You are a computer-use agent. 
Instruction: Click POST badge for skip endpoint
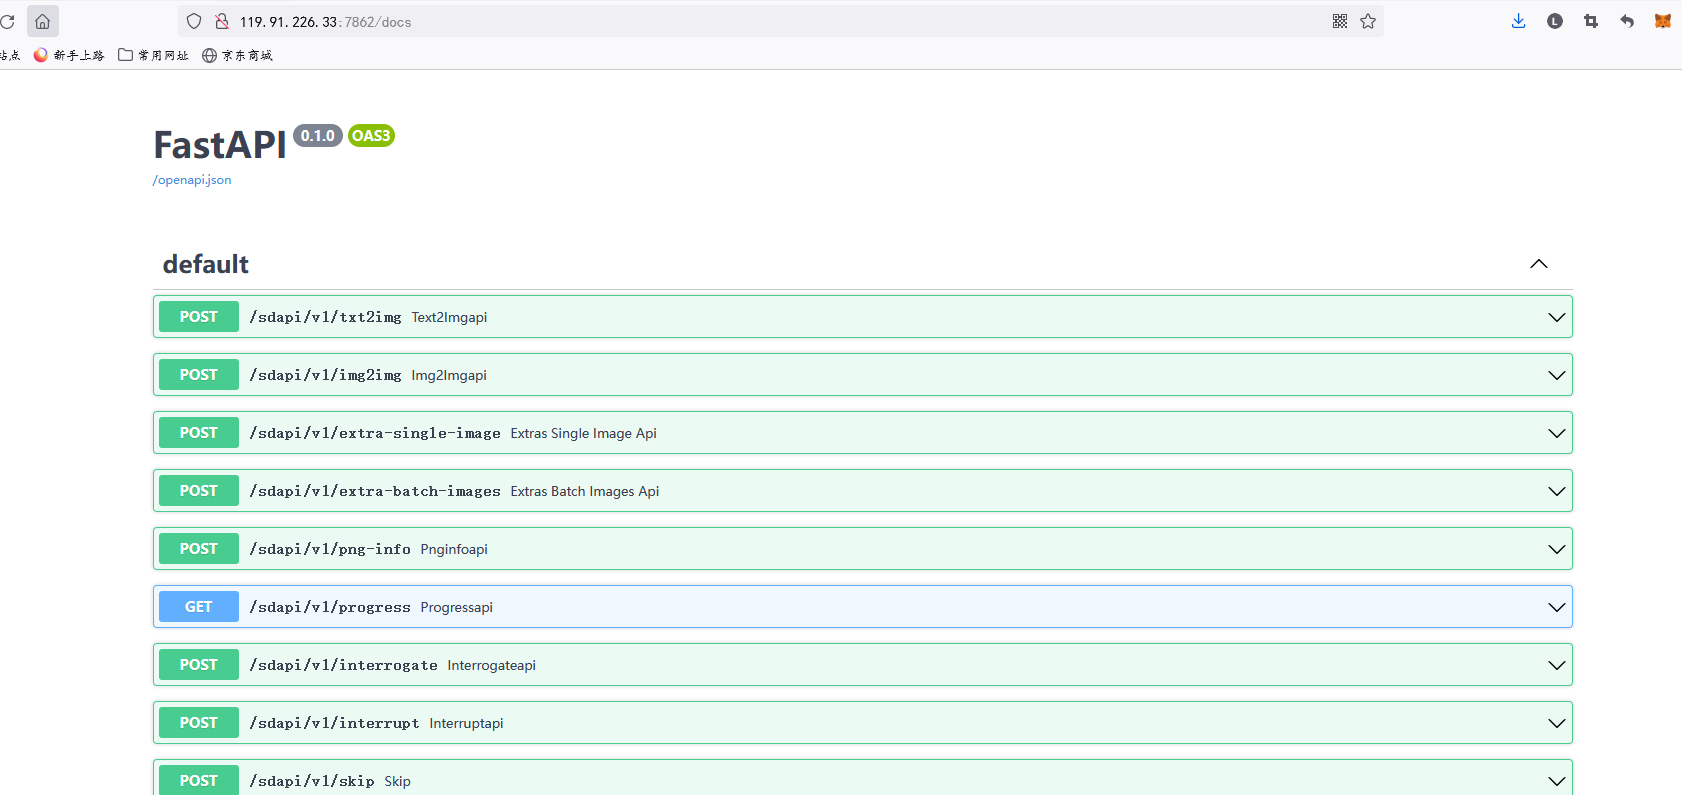[199, 780]
